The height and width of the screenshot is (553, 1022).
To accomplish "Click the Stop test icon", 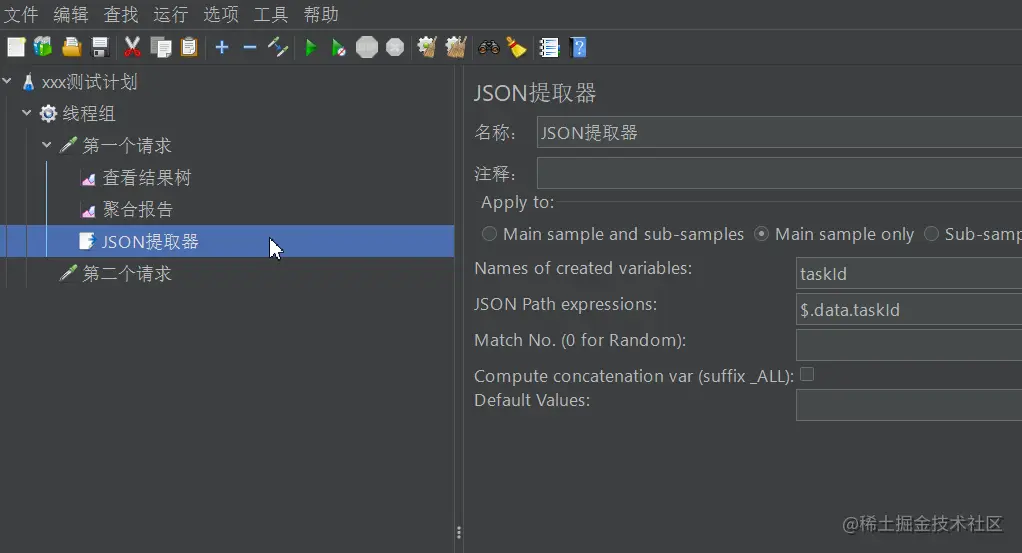I will click(x=367, y=47).
